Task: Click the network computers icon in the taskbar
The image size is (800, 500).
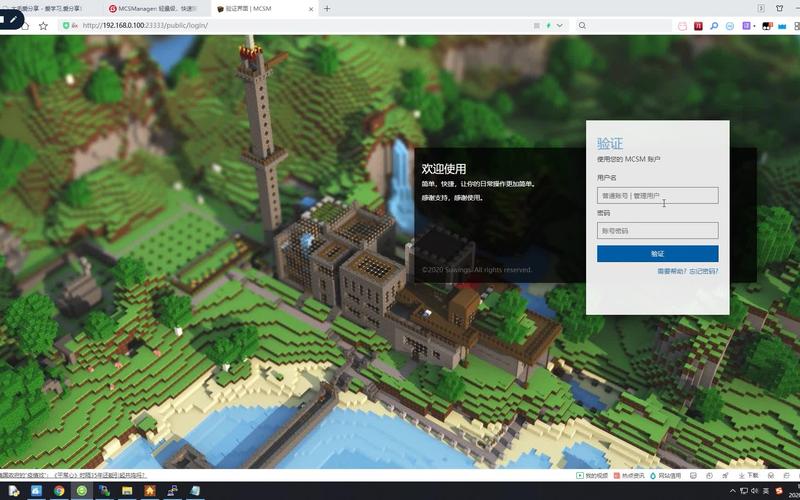Action: click(x=172, y=491)
